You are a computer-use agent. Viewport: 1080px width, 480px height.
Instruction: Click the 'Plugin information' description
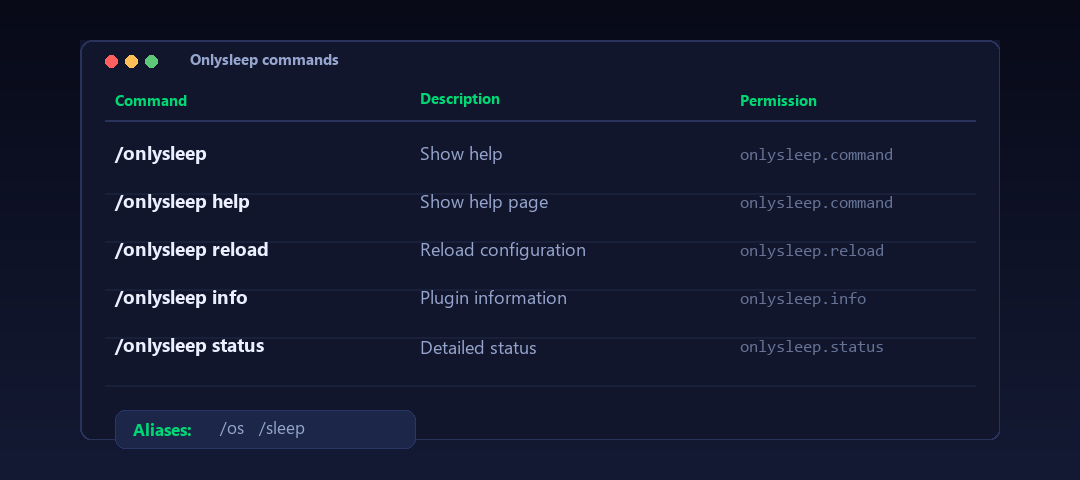pyautogui.click(x=493, y=298)
